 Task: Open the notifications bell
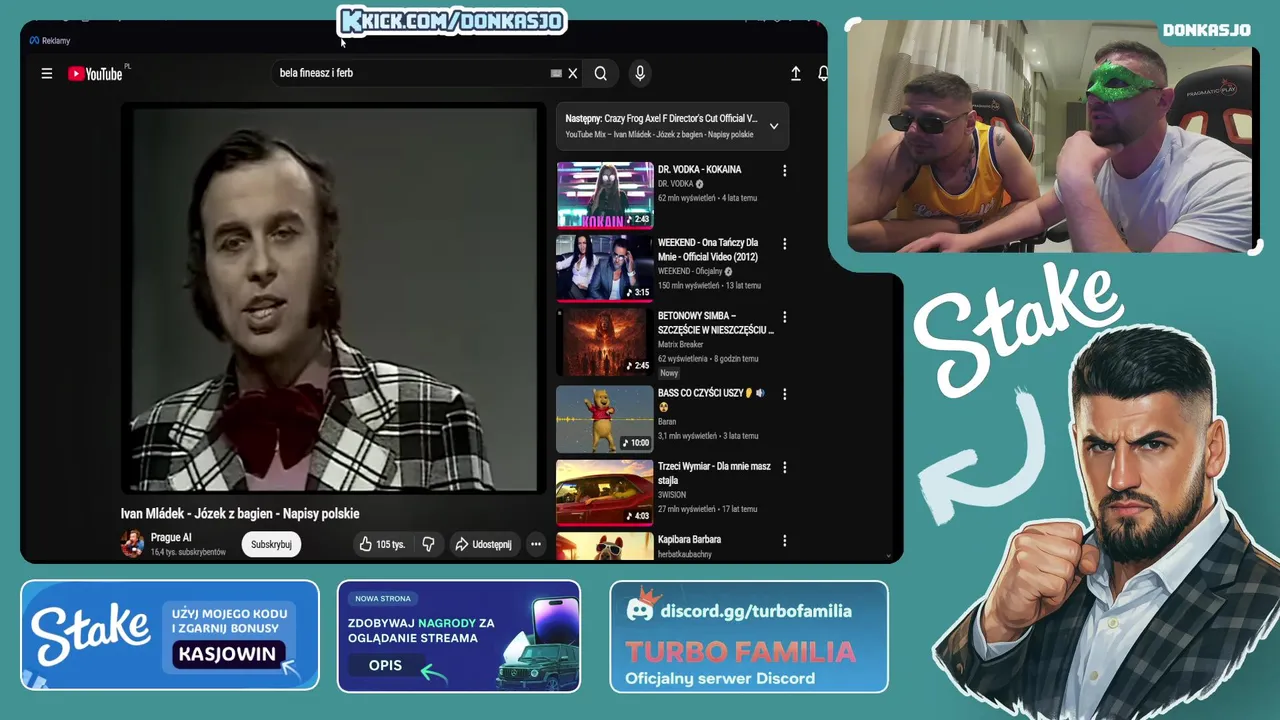823,73
